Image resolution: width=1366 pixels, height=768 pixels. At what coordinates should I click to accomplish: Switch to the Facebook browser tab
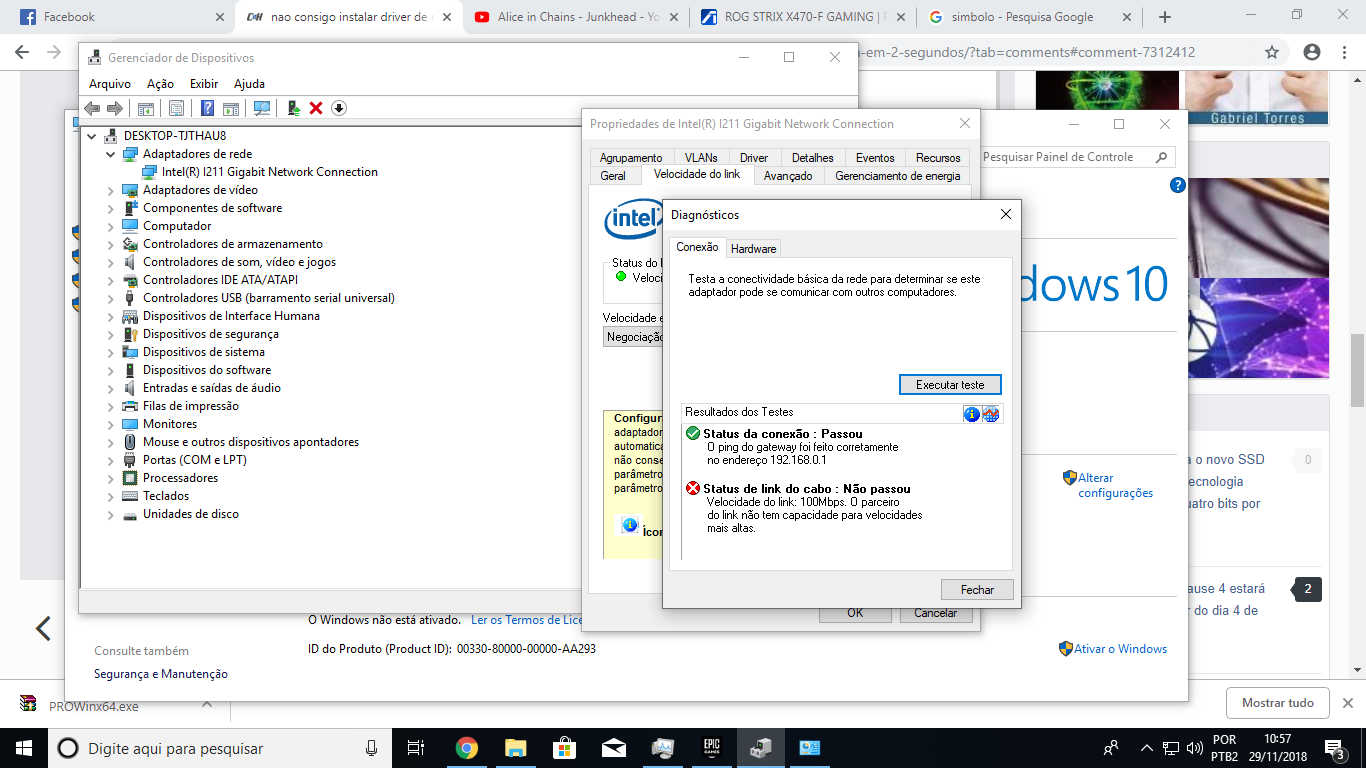118,17
